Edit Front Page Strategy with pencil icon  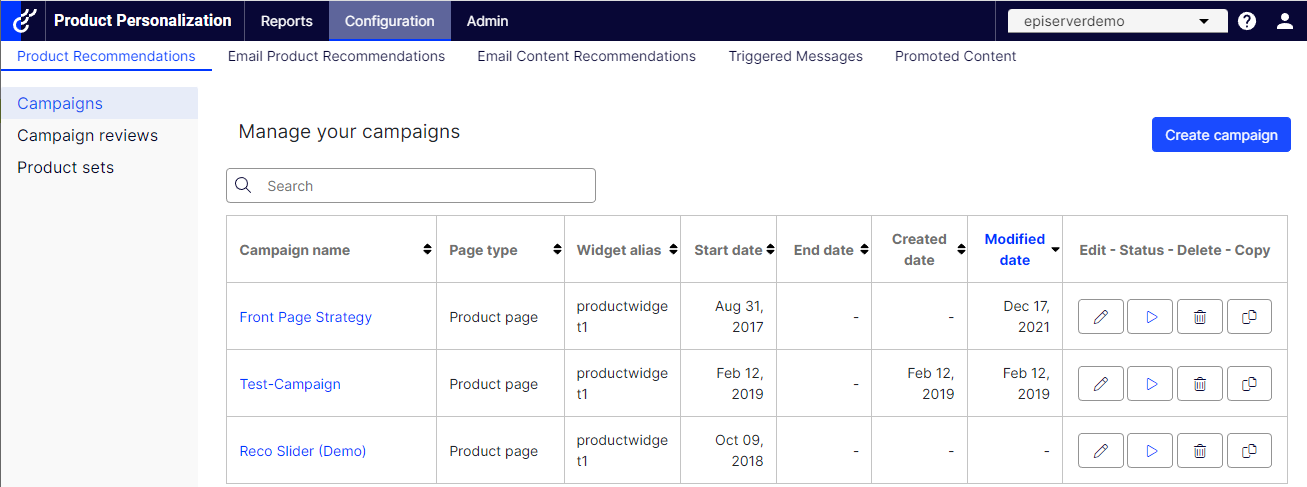[x=1101, y=317]
